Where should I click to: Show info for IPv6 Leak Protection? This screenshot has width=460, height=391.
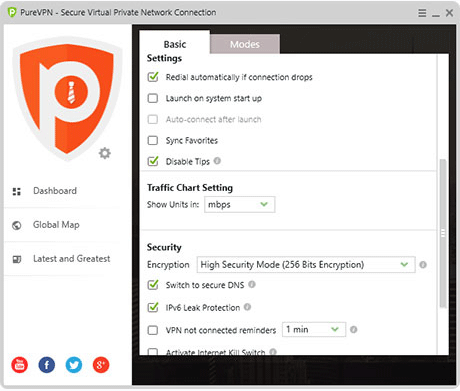[247, 307]
